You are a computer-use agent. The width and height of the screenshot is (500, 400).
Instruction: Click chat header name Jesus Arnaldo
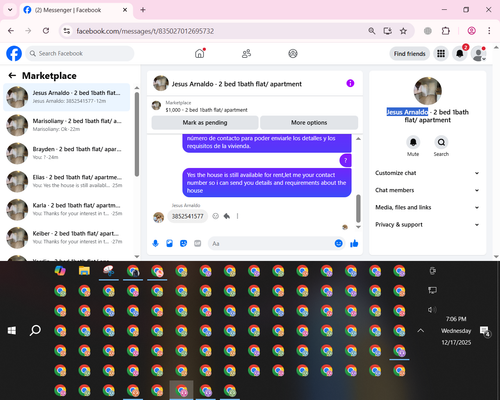tap(237, 84)
